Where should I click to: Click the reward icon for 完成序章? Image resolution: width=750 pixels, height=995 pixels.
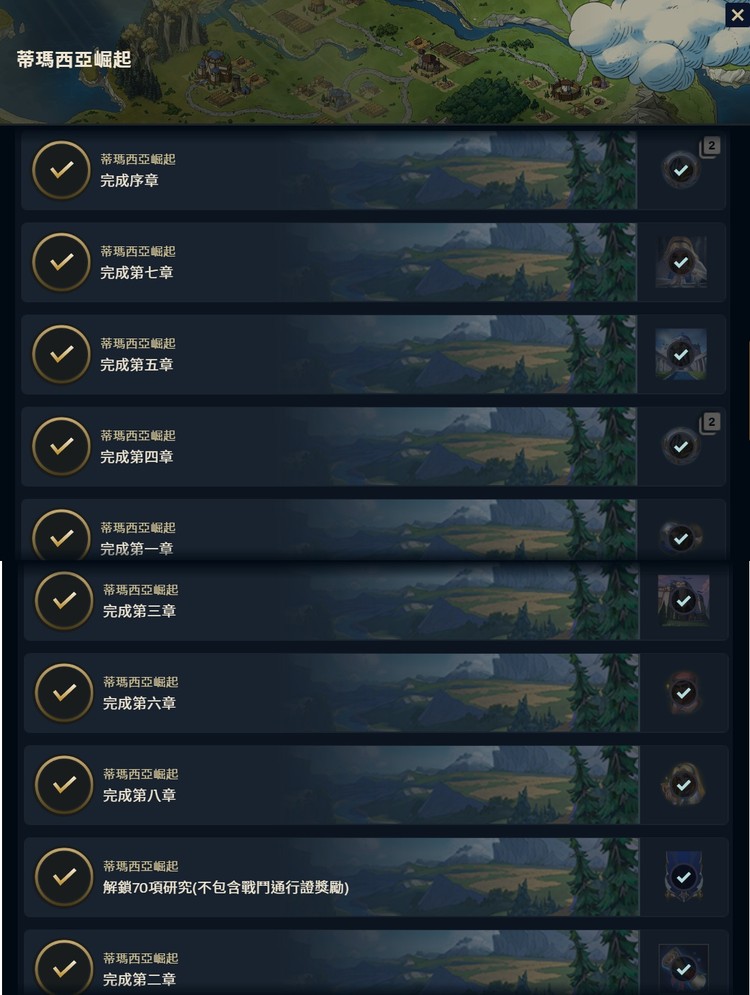point(681,170)
